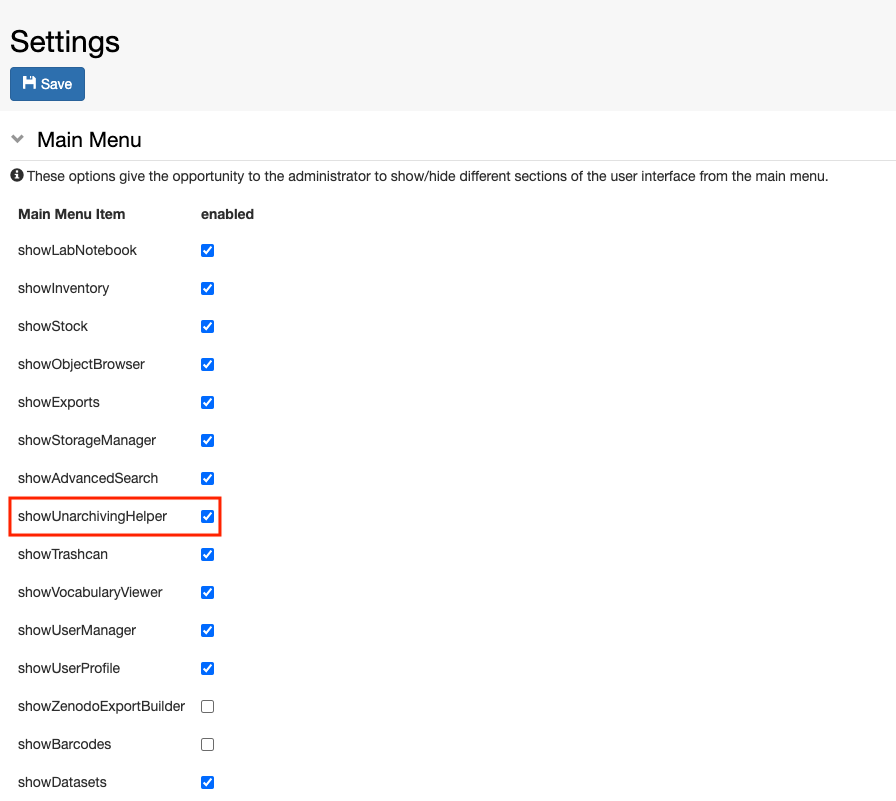Disable showStorageManager checkbox

click(207, 440)
